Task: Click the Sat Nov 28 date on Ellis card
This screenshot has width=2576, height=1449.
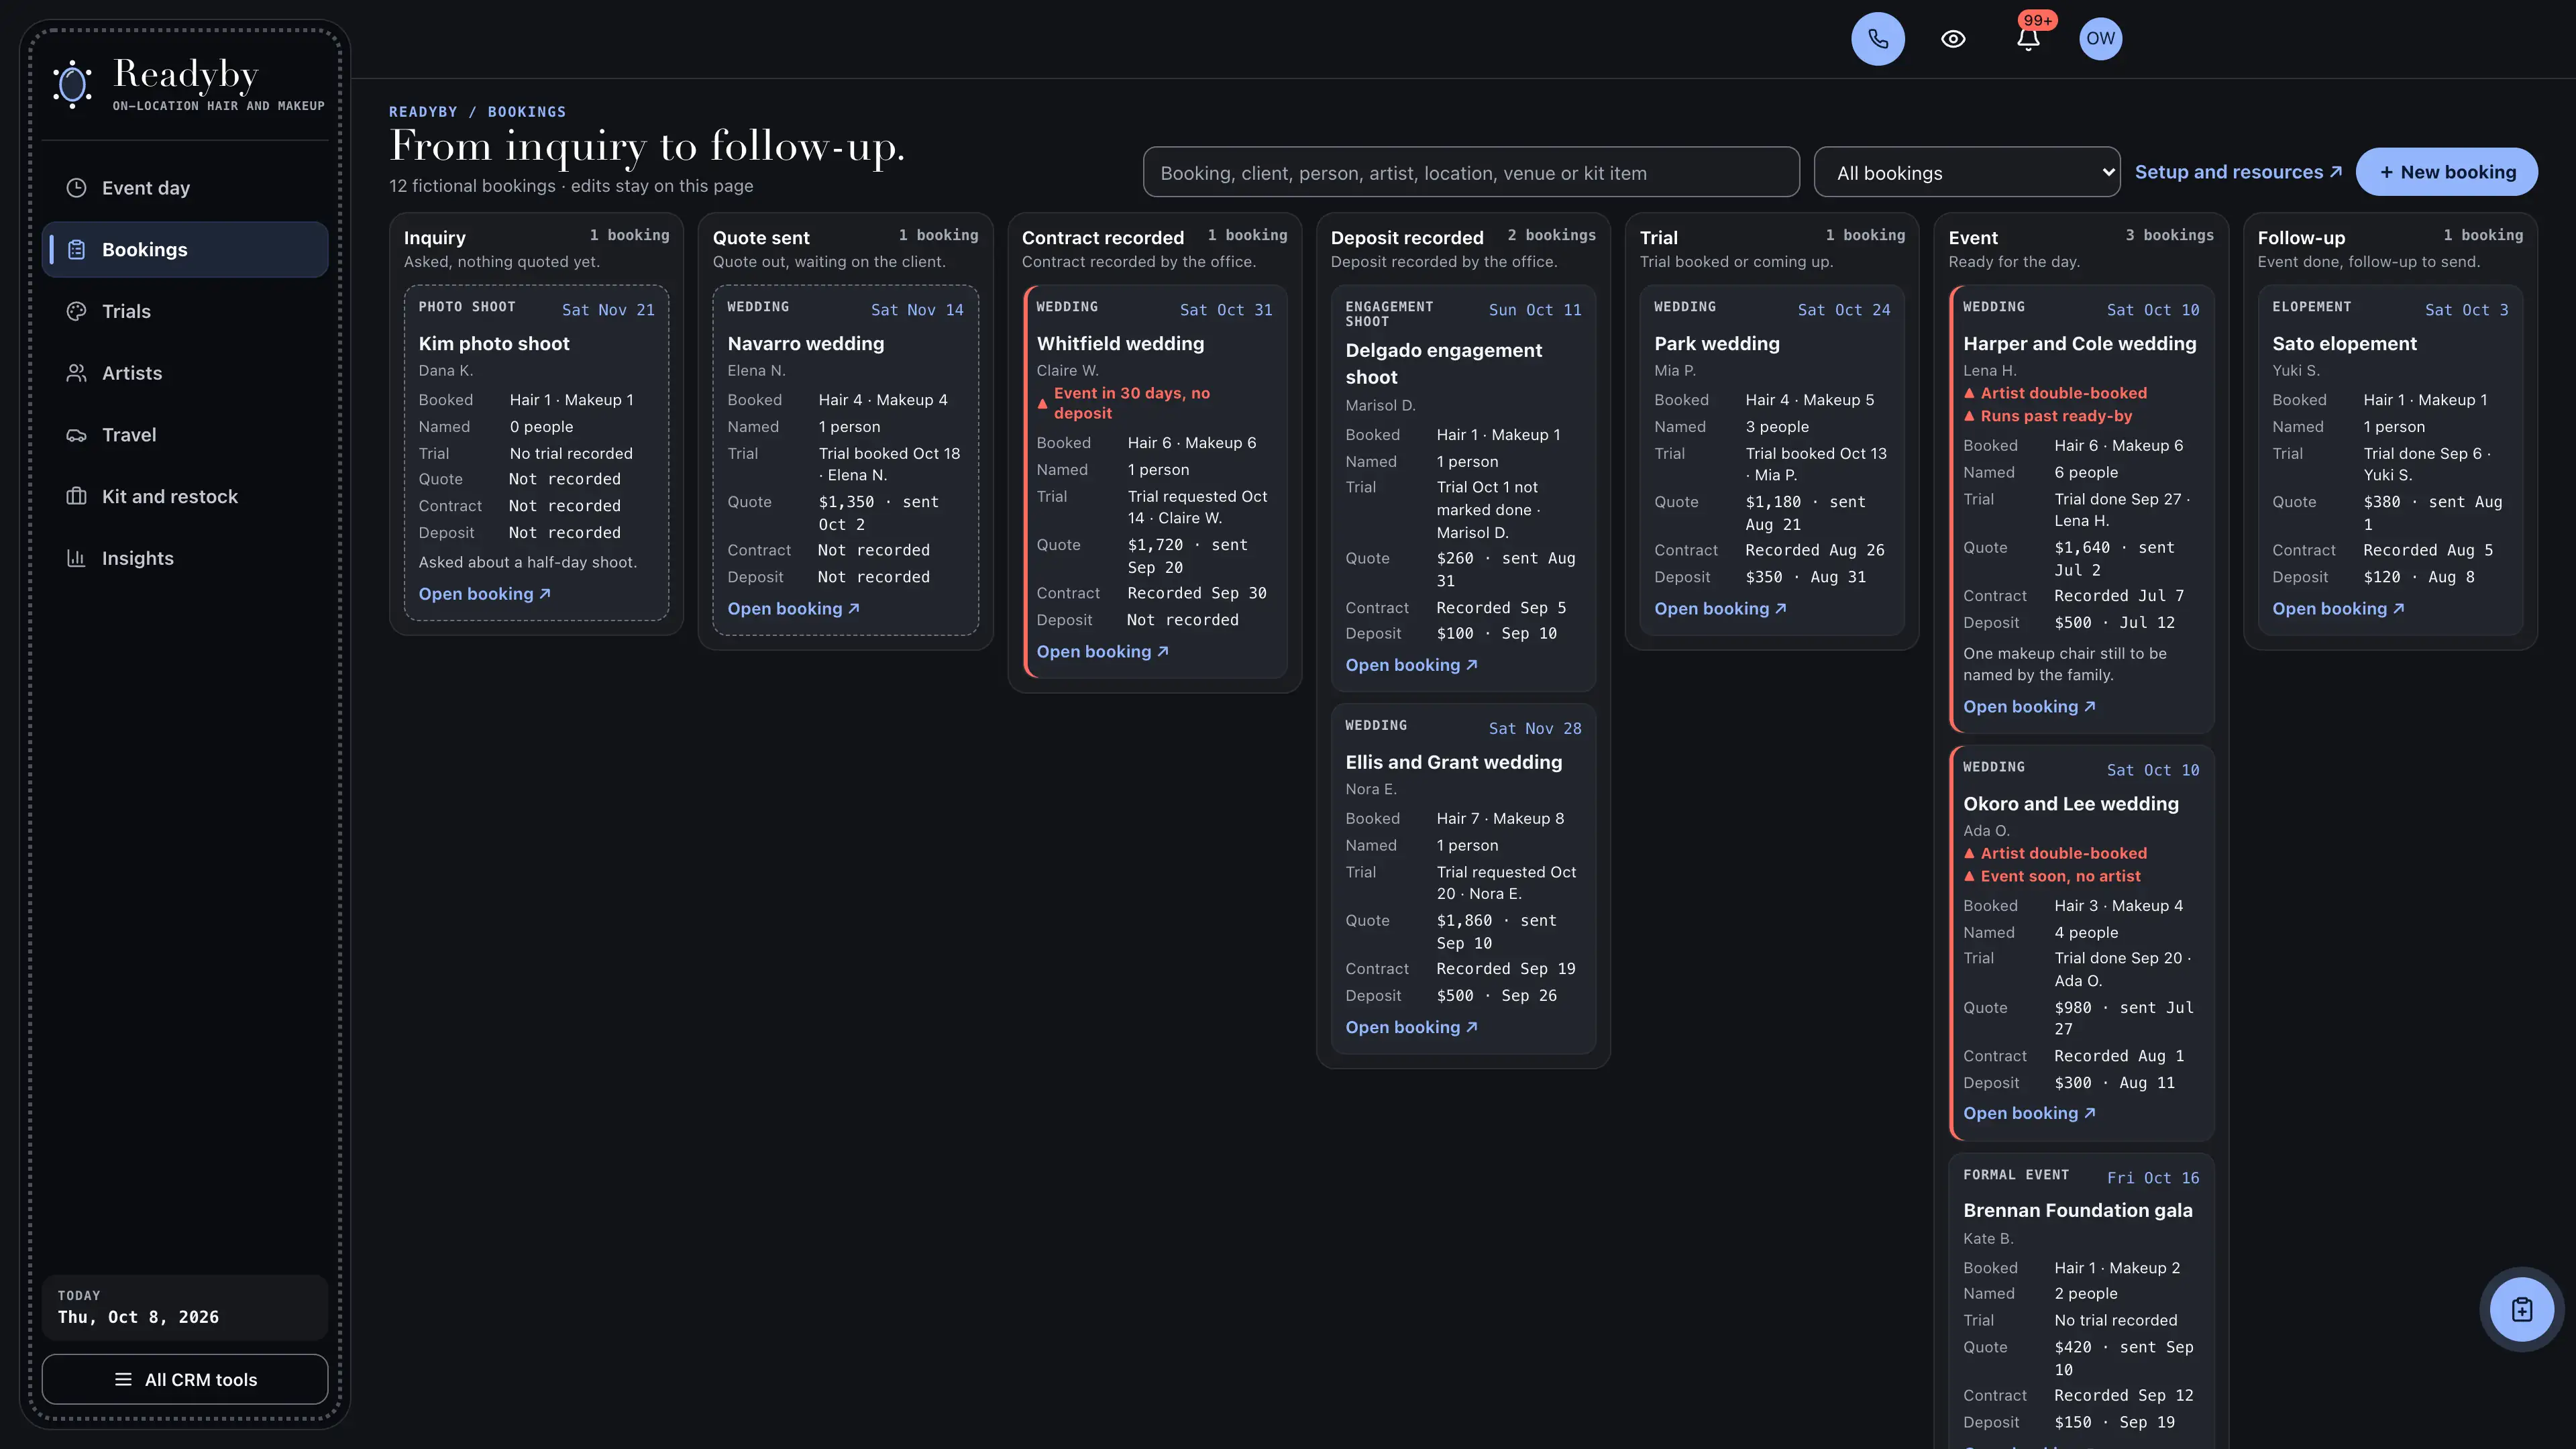Action: (1535, 728)
